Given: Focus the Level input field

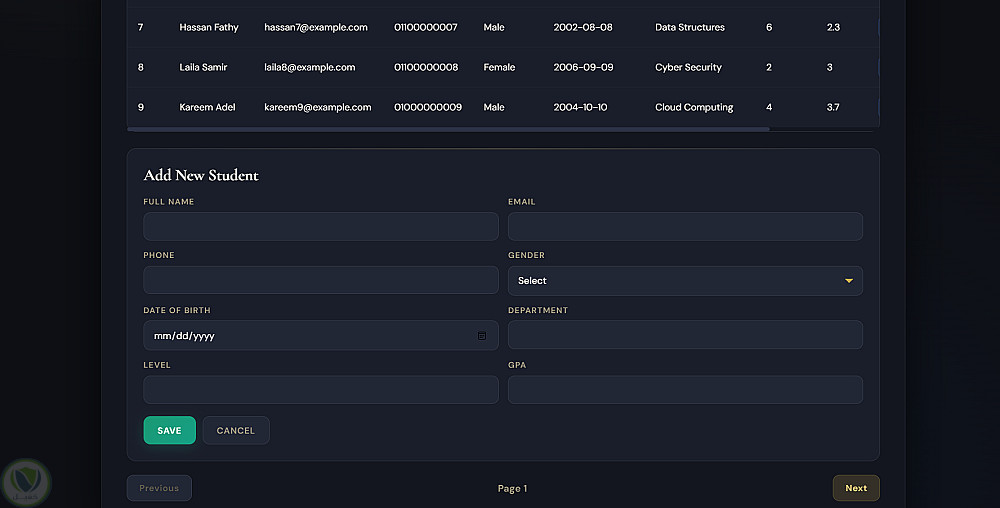Looking at the screenshot, I should pyautogui.click(x=321, y=389).
